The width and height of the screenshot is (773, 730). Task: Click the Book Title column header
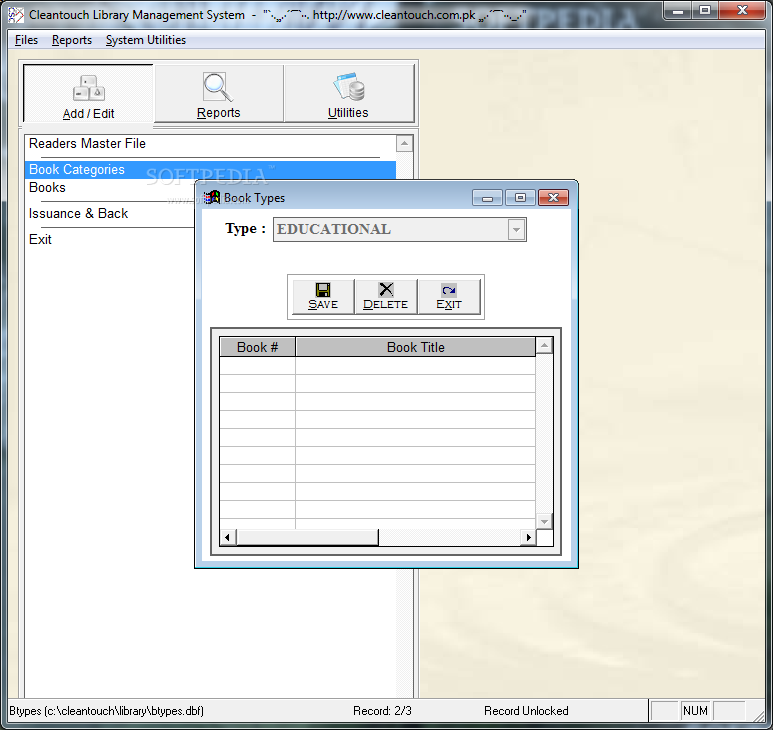(416, 347)
